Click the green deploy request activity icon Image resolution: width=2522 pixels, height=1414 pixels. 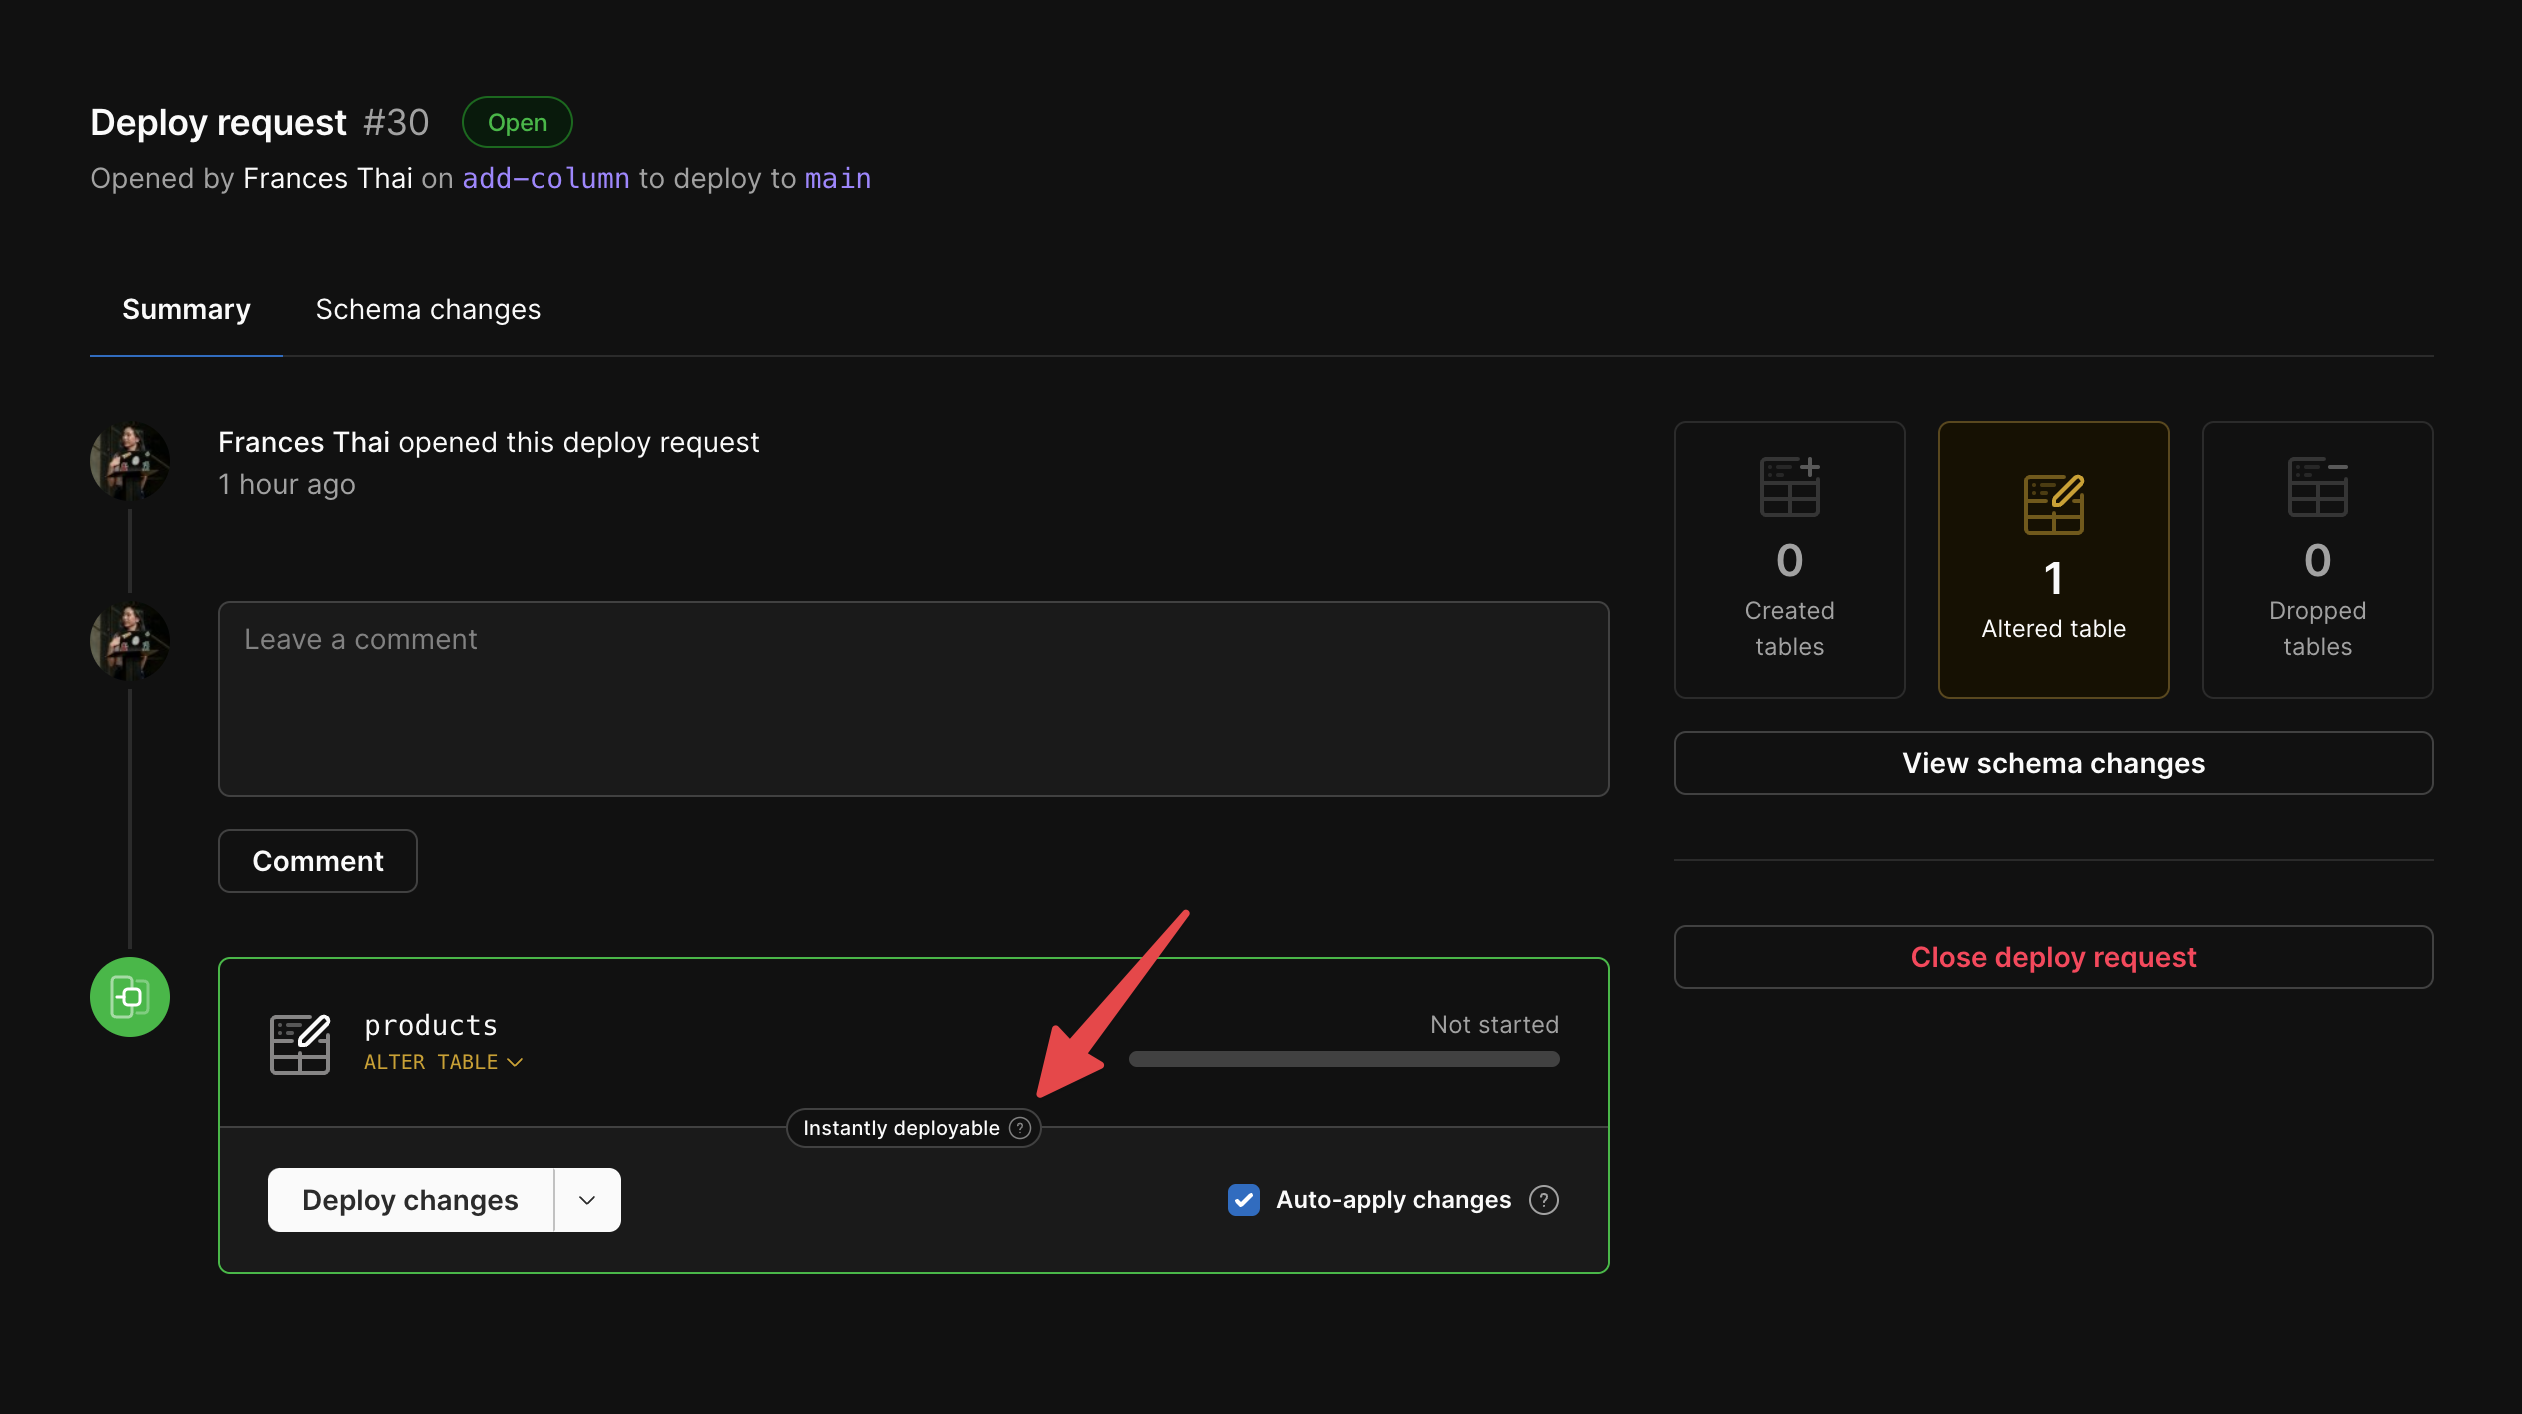130,998
